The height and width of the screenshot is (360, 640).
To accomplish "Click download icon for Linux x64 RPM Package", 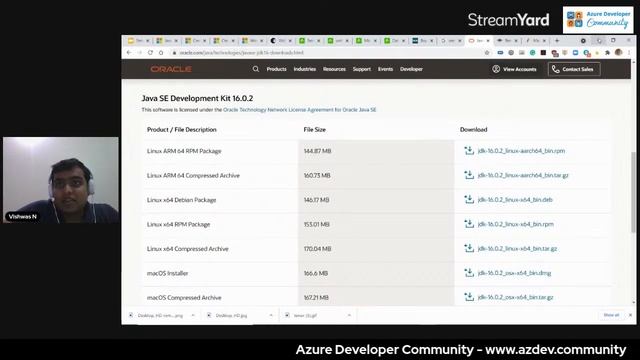I will click(x=469, y=224).
